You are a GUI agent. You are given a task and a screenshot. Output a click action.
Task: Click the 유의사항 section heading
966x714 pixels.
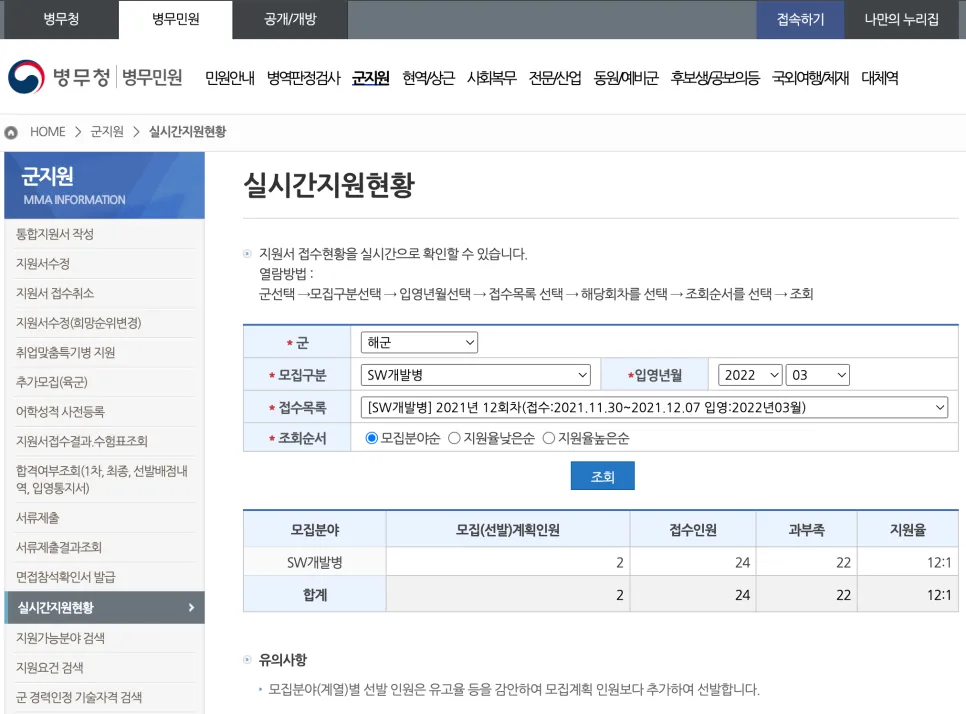(282, 660)
